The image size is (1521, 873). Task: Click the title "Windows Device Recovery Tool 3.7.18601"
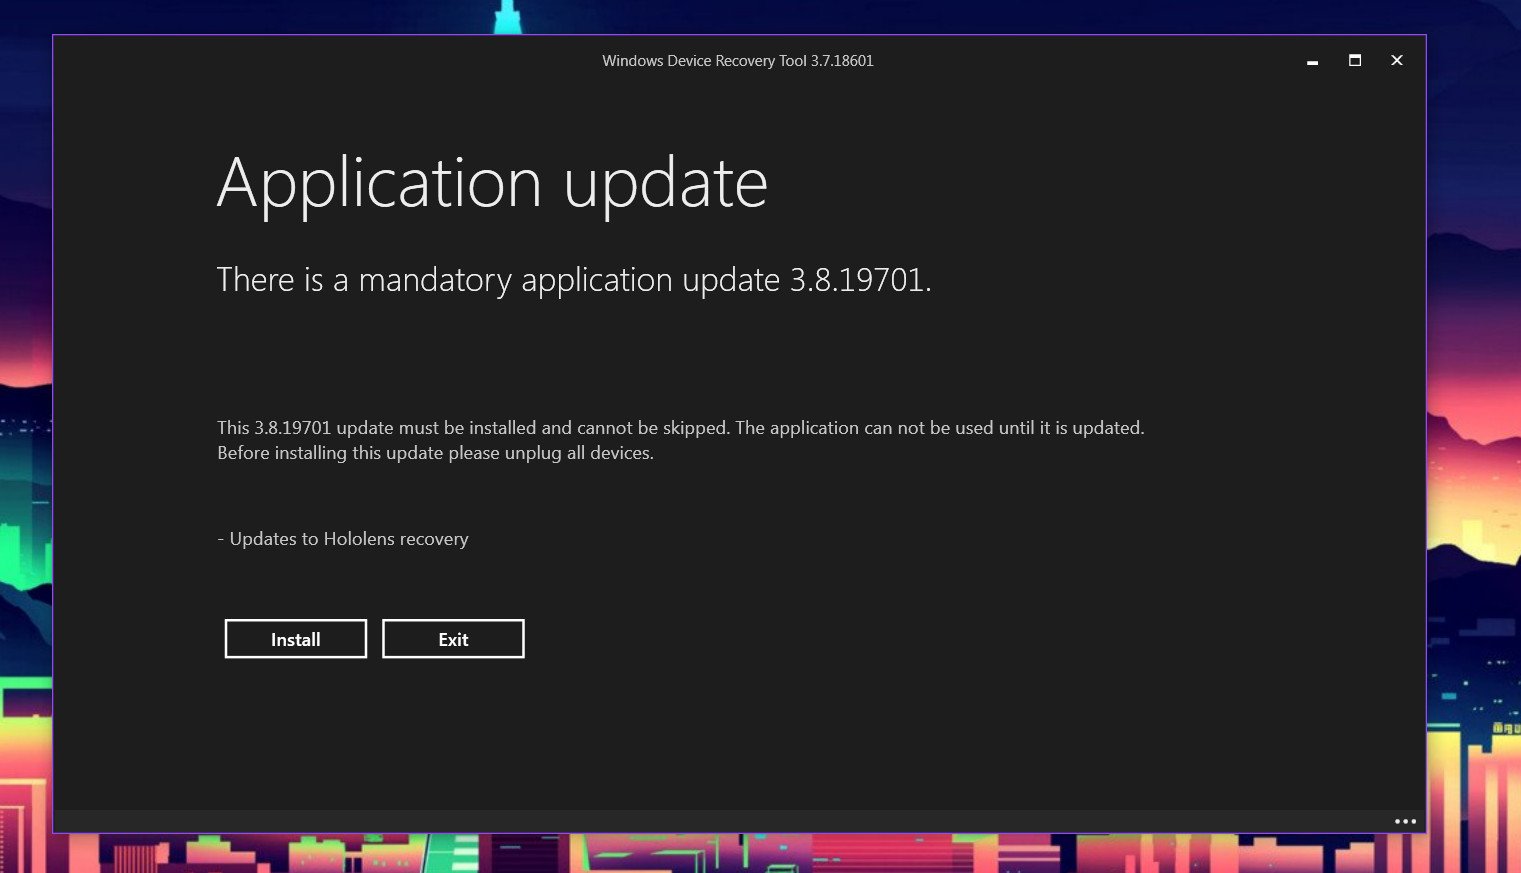pos(738,61)
